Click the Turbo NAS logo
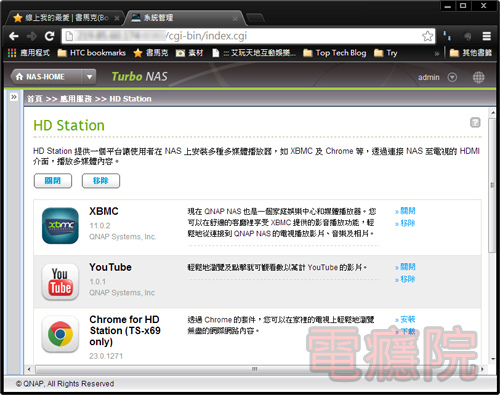This screenshot has height=395, width=500. [x=139, y=77]
